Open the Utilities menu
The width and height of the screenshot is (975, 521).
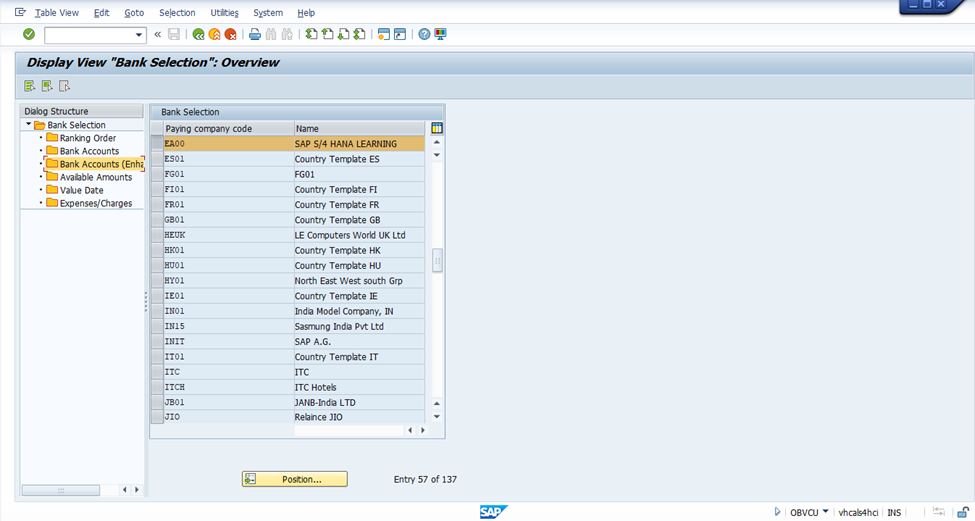coord(224,12)
